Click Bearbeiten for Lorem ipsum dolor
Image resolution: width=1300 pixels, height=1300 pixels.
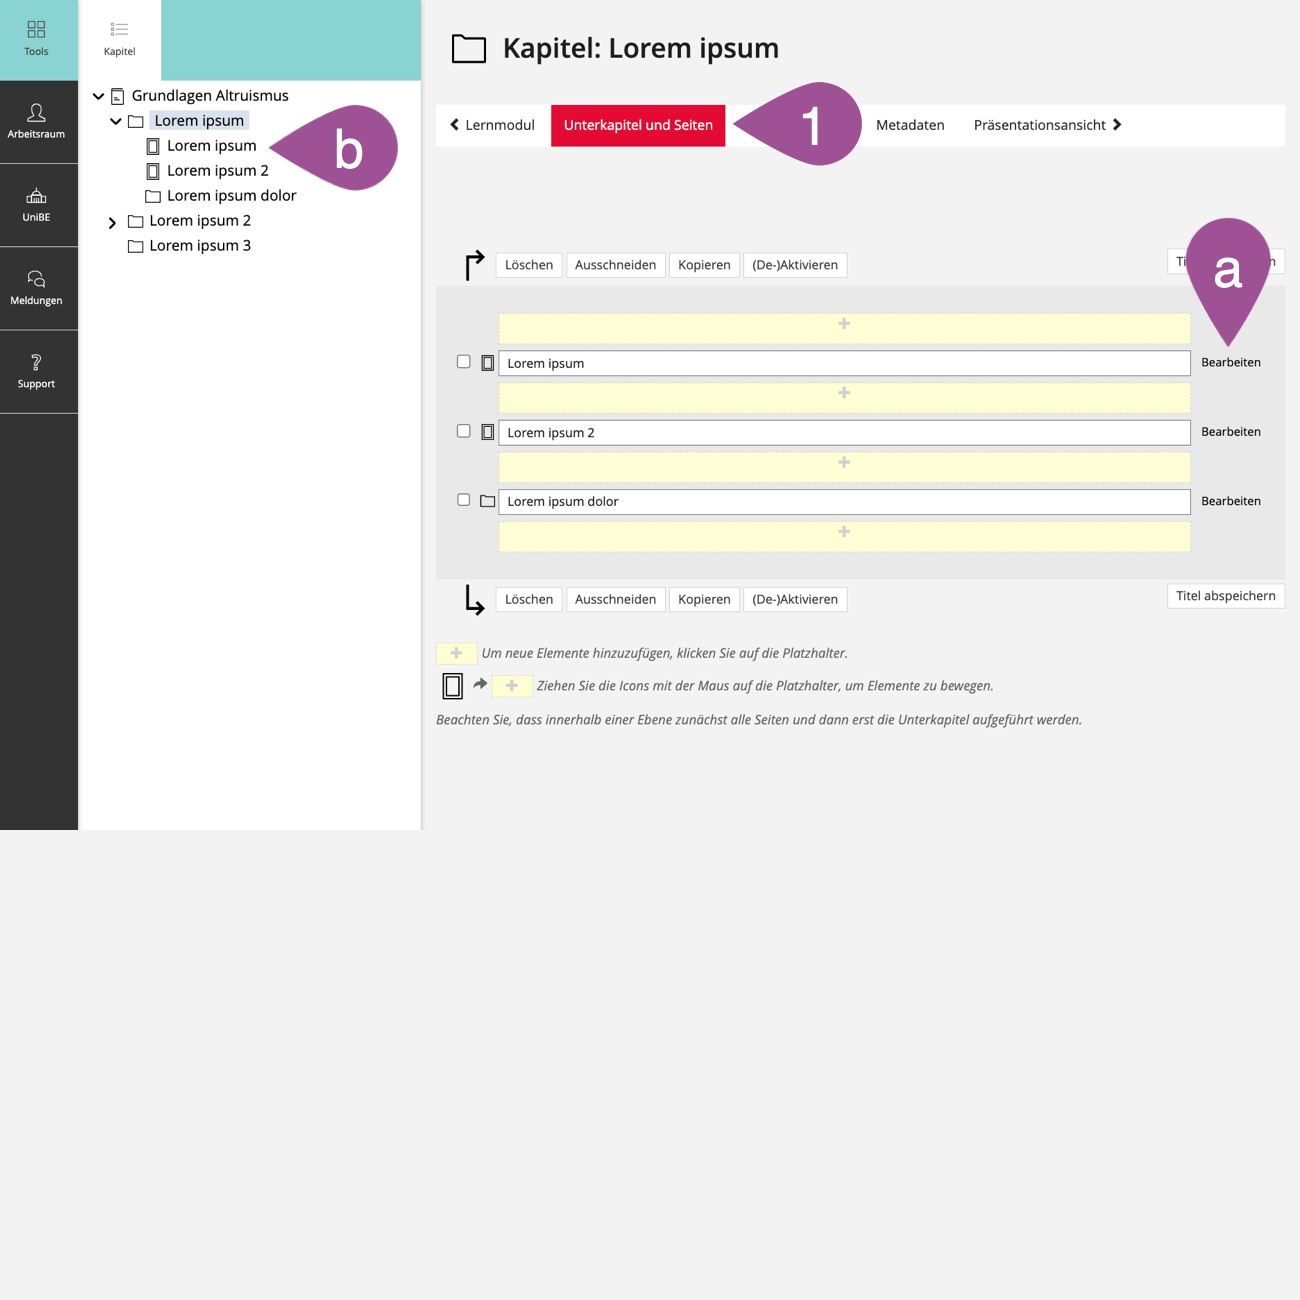(1230, 501)
